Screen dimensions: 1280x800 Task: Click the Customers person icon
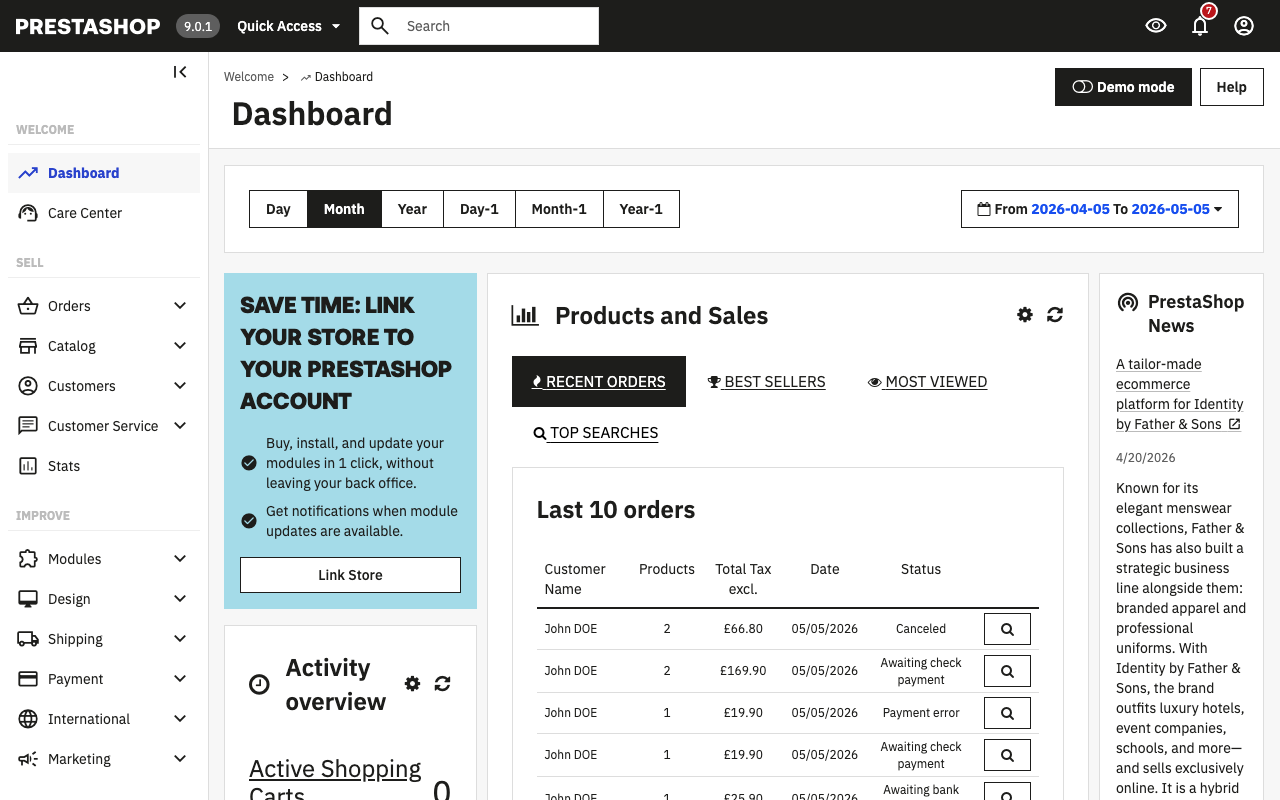[x=28, y=386]
